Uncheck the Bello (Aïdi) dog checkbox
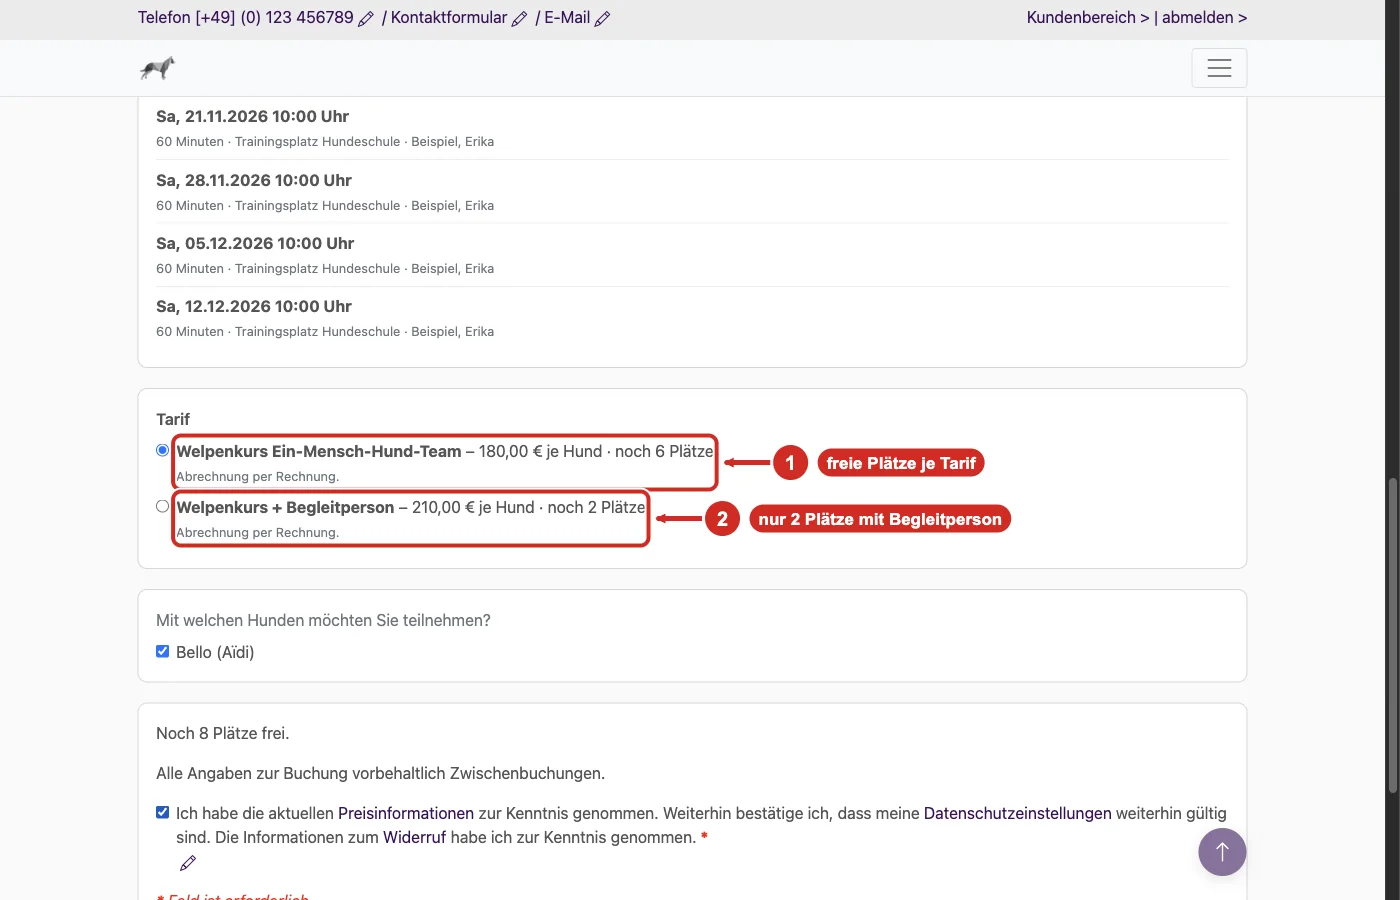 (163, 651)
